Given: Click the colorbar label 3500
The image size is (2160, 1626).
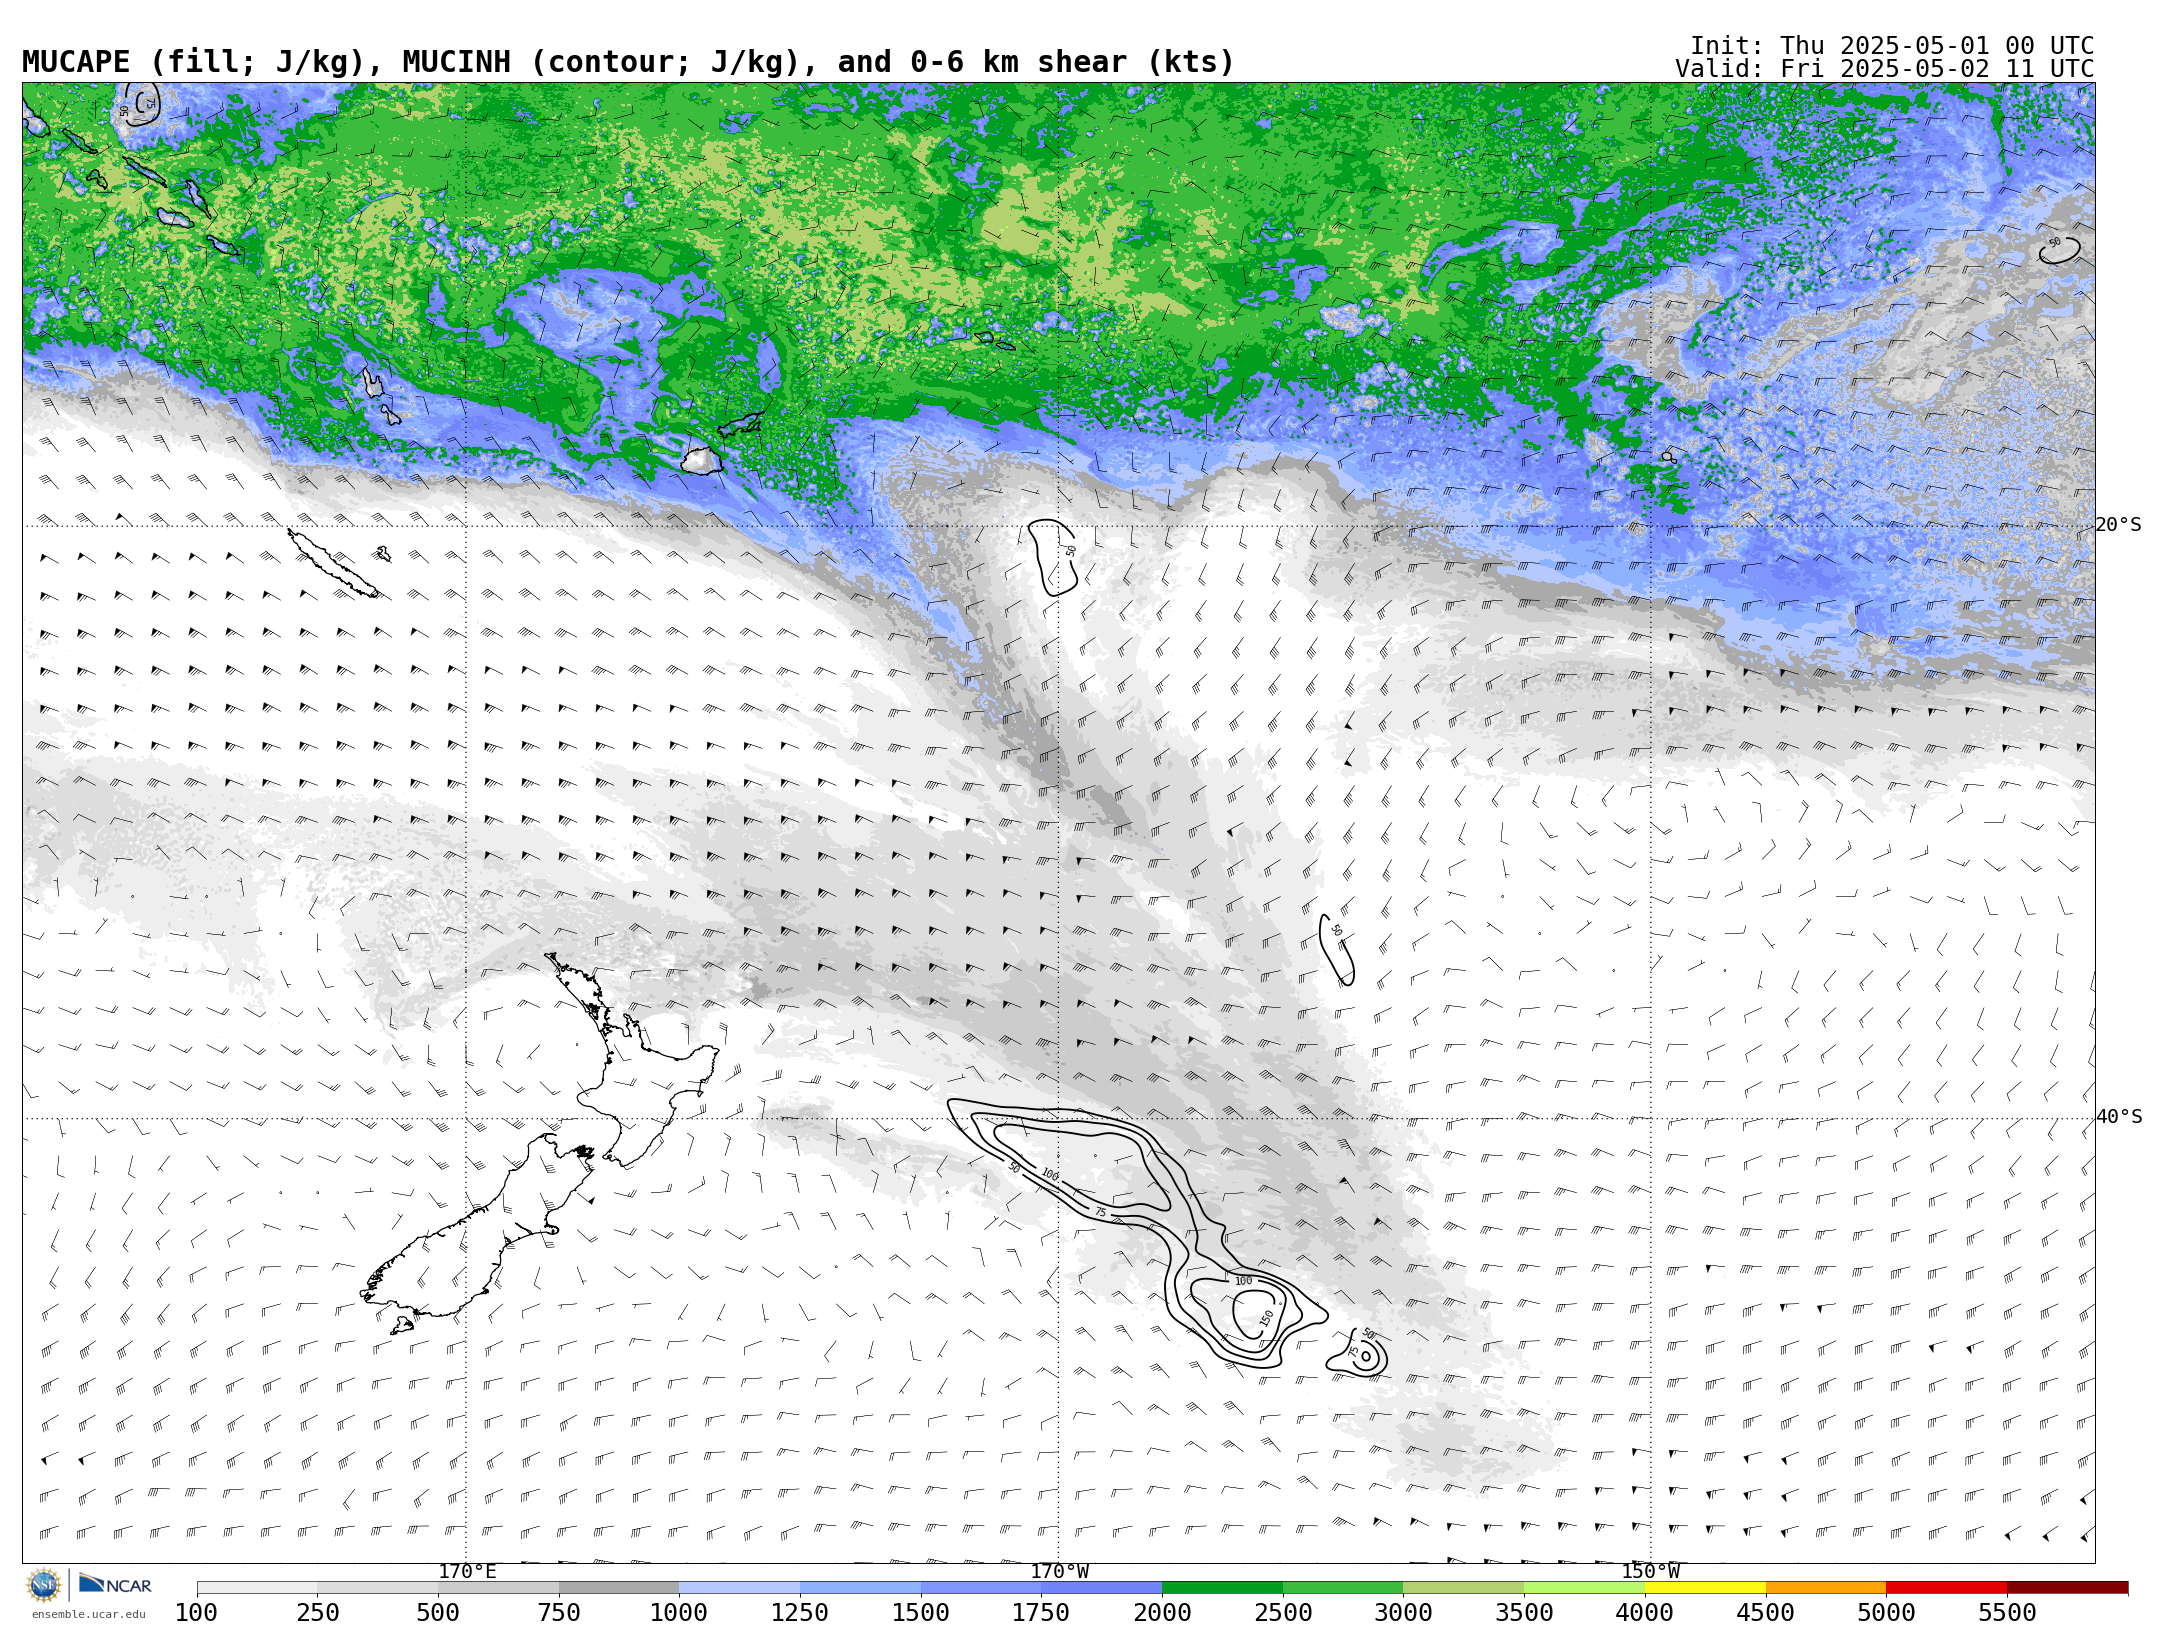Looking at the screenshot, I should (x=1524, y=1612).
